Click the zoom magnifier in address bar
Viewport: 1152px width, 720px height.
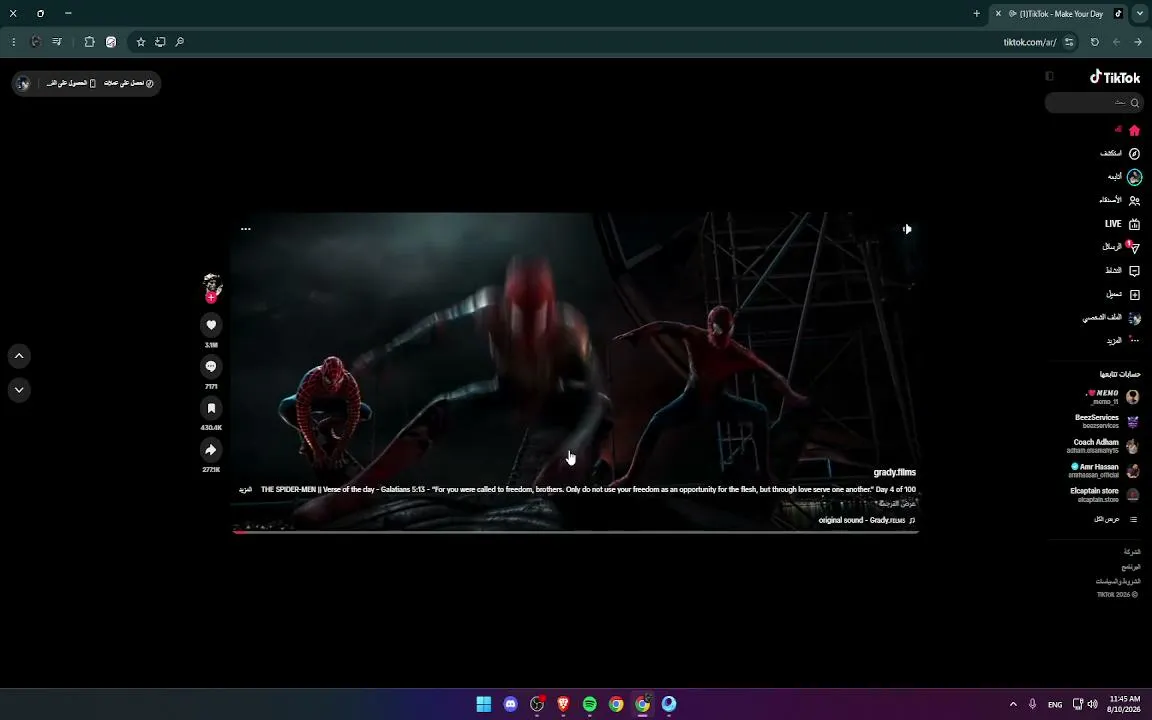(x=179, y=42)
